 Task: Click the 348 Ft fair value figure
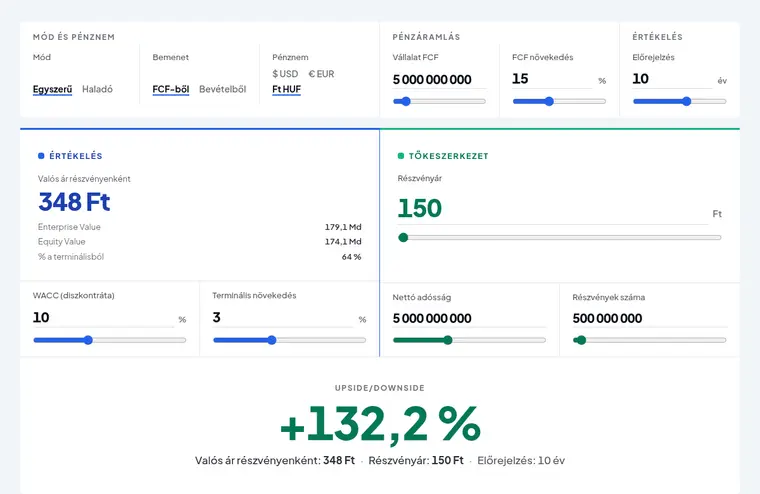point(74,202)
